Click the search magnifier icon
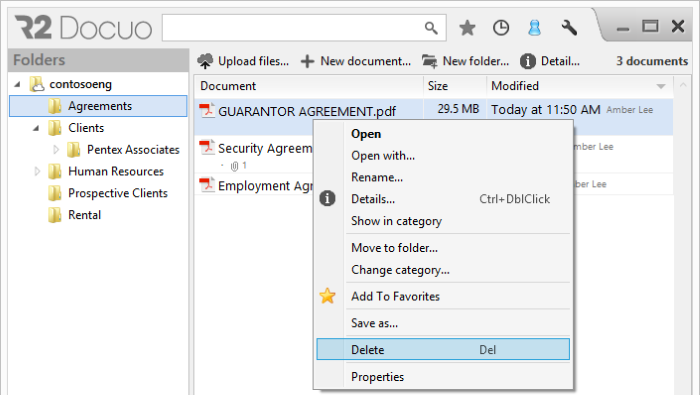 [x=431, y=28]
